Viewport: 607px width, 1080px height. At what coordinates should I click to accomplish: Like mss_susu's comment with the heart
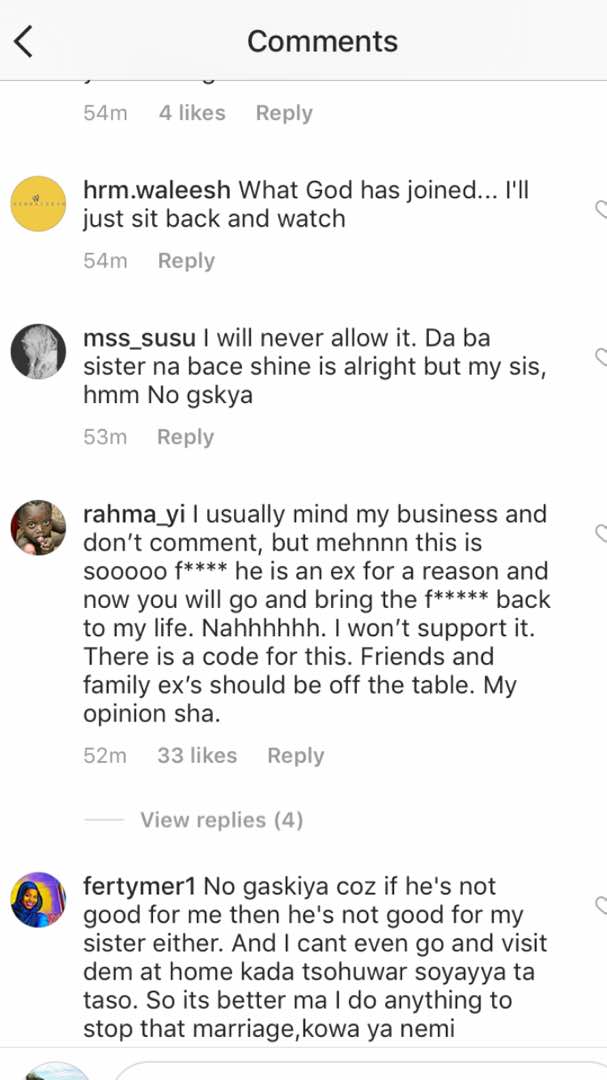point(601,357)
